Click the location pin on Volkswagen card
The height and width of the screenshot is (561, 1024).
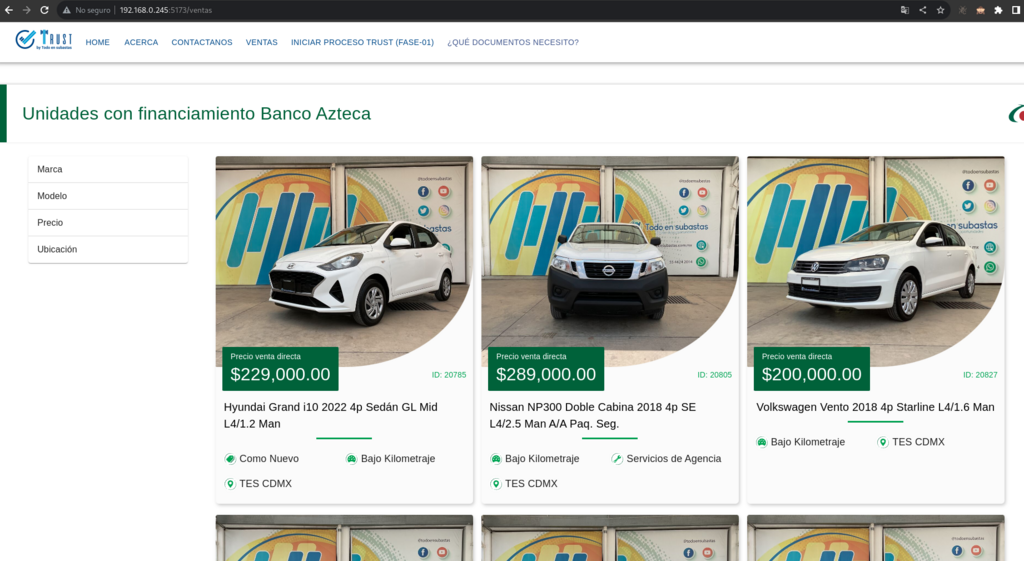click(882, 442)
